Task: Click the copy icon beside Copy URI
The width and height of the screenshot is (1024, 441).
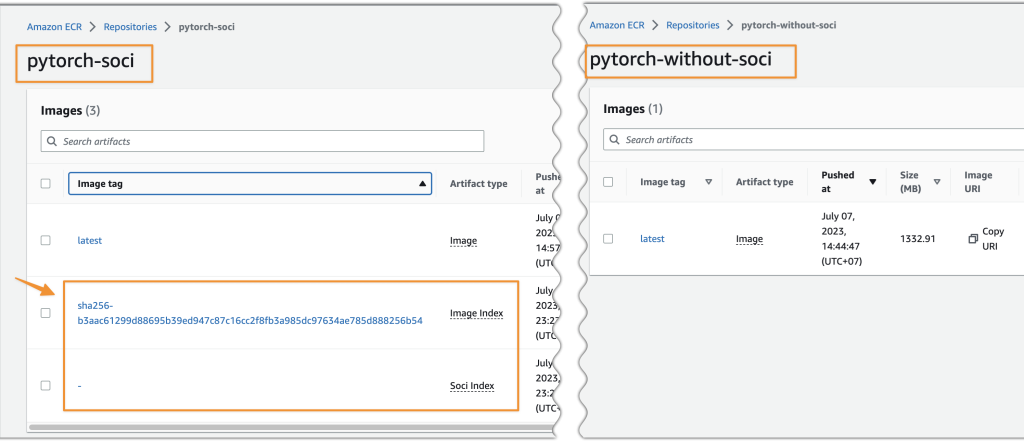Action: (973, 239)
